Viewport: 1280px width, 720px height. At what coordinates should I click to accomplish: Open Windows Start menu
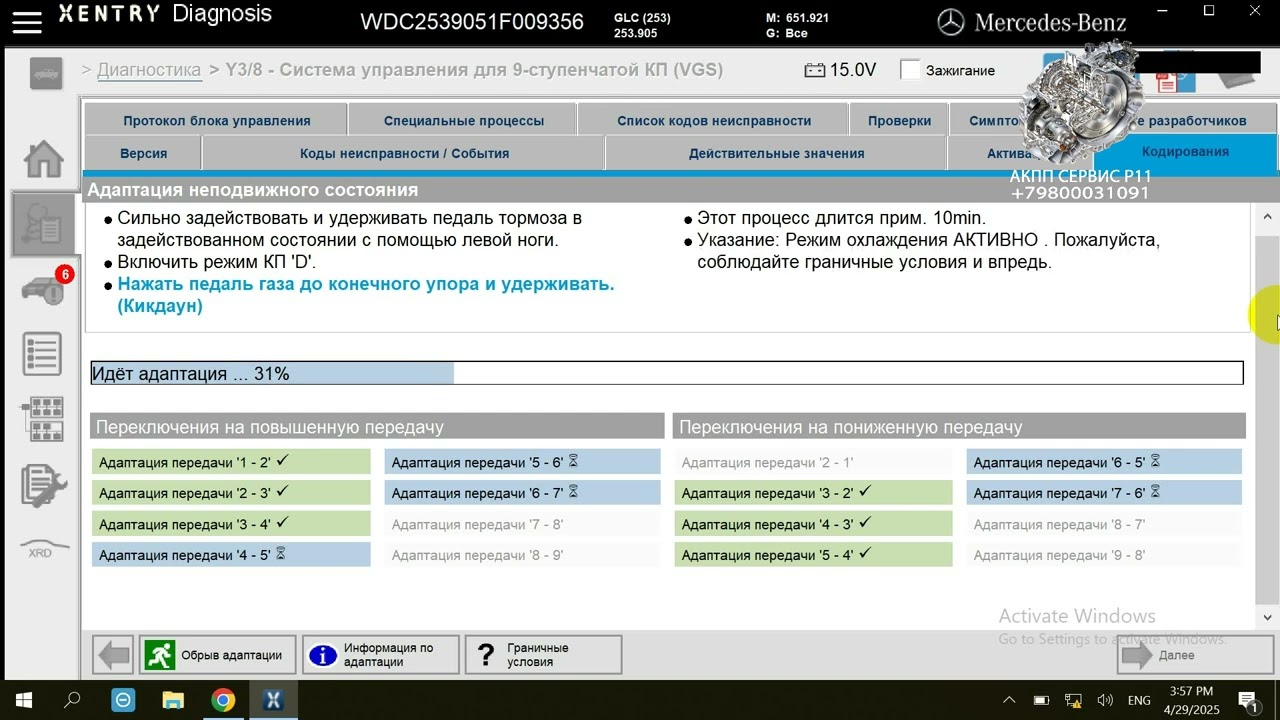pos(22,700)
